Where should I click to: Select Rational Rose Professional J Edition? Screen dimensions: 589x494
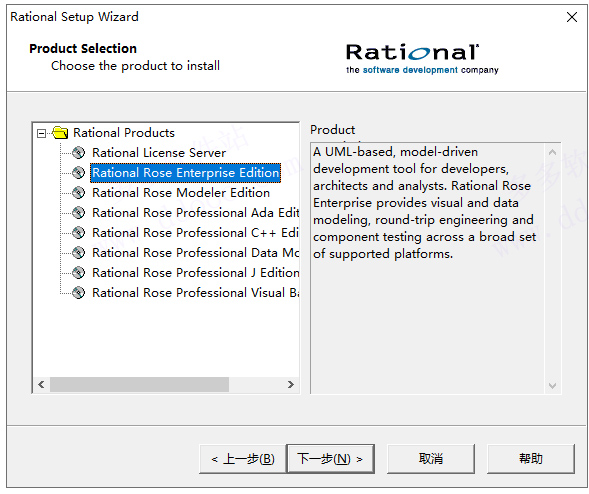195,272
